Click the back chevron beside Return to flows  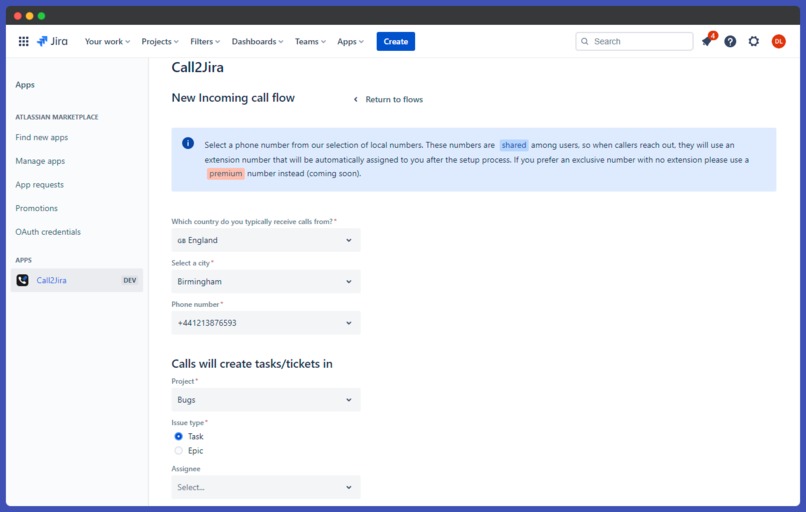[355, 99]
